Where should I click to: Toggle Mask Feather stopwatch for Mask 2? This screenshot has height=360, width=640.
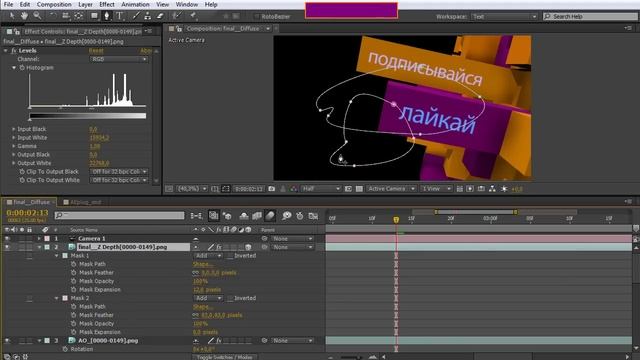click(x=73, y=315)
